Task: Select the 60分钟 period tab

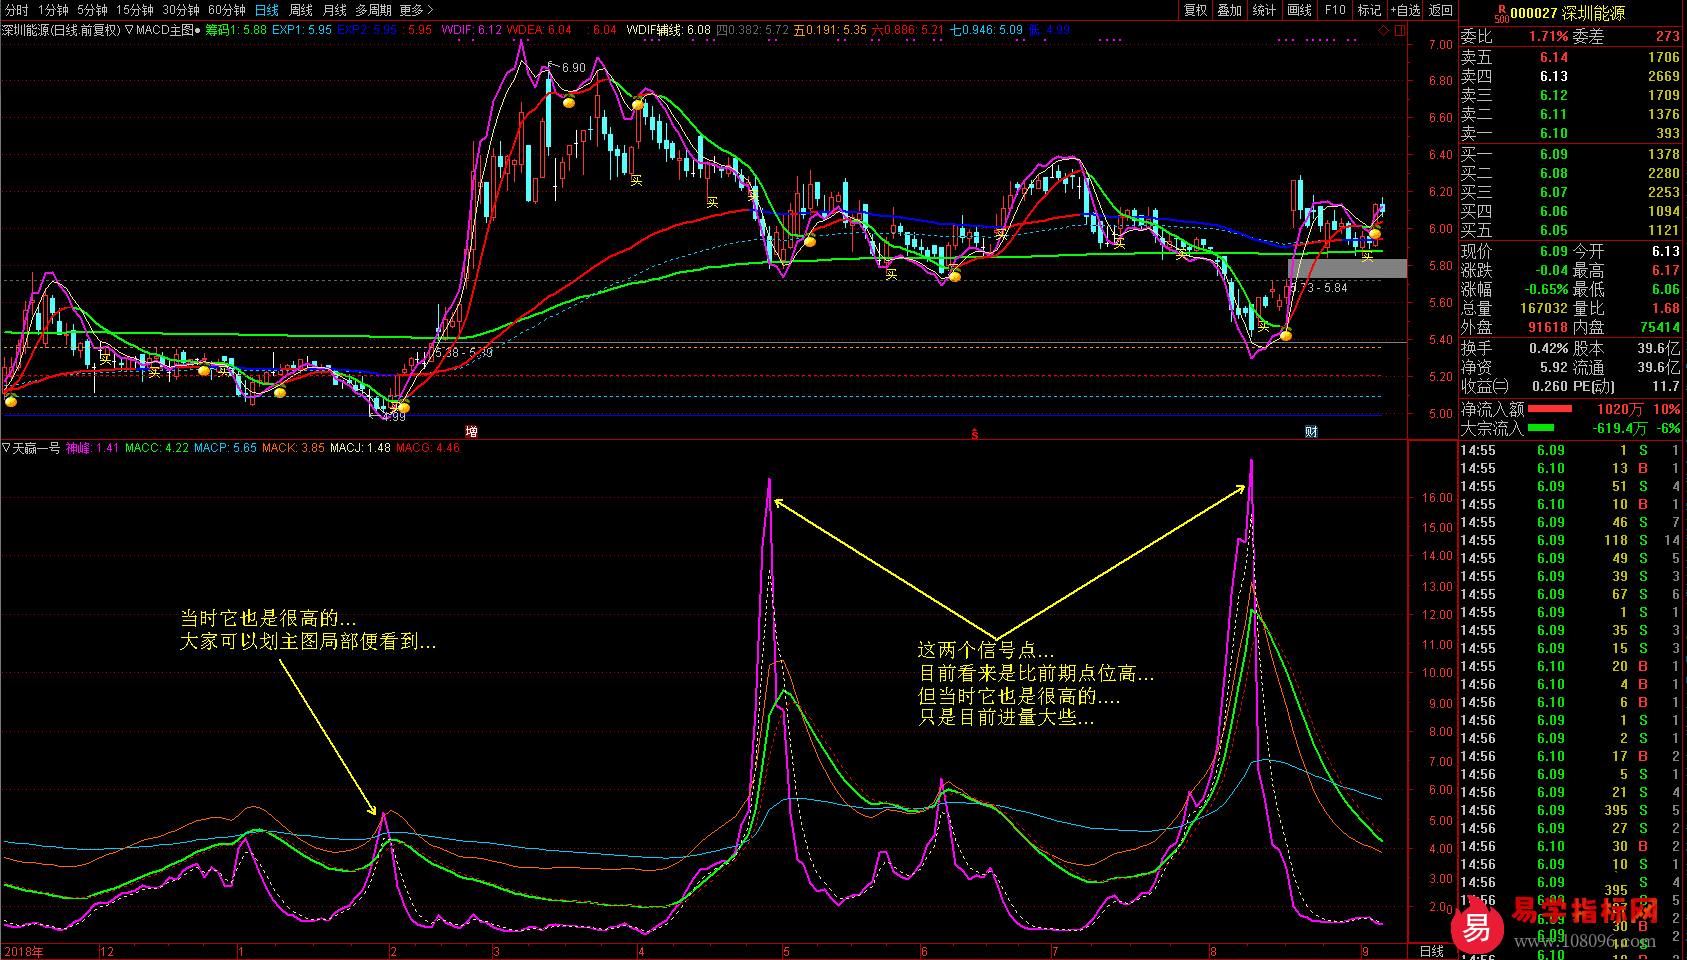Action: point(227,10)
